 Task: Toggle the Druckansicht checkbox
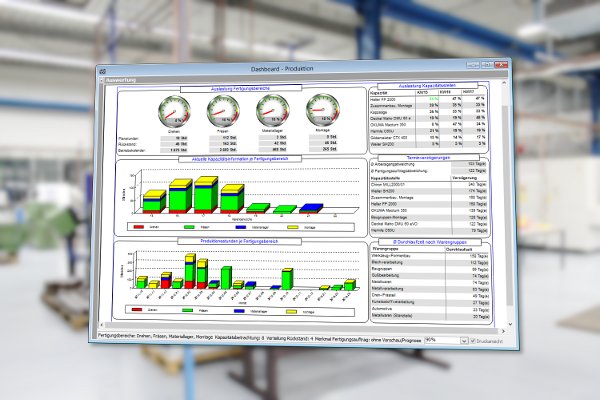click(x=473, y=341)
